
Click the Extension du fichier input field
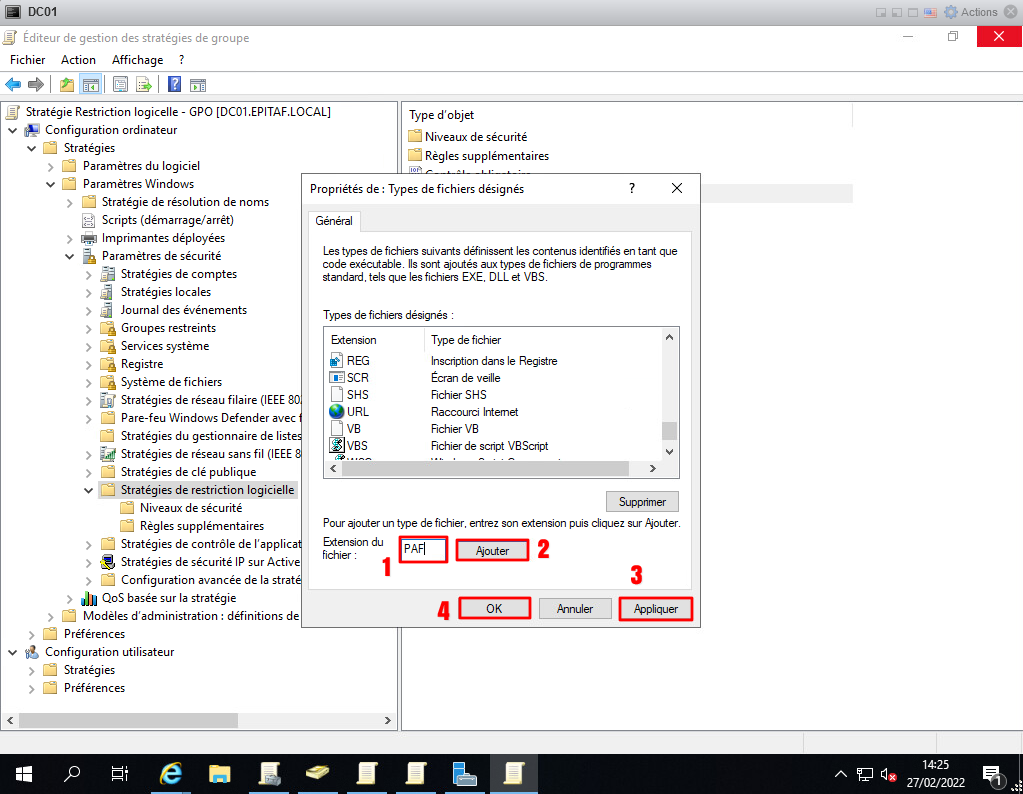(x=422, y=549)
